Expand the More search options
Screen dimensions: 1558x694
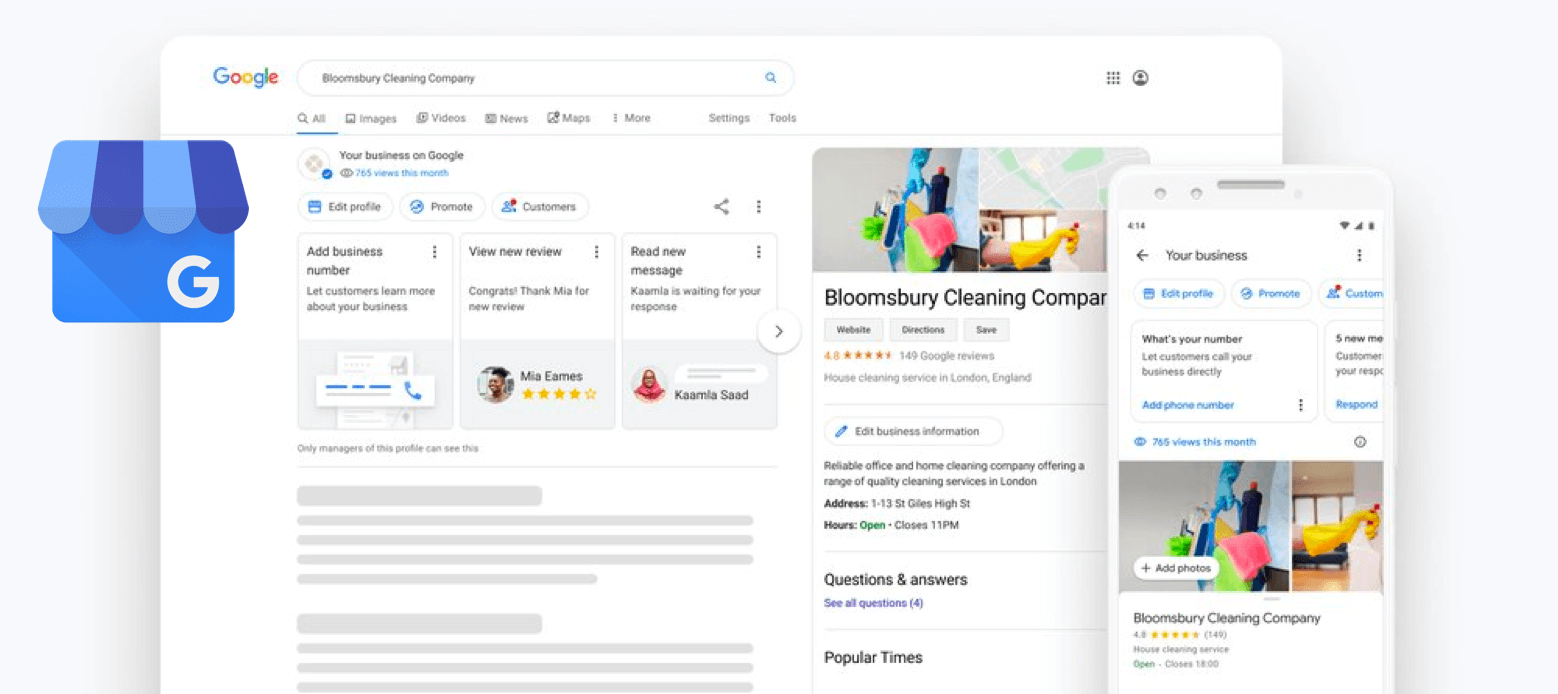point(631,118)
